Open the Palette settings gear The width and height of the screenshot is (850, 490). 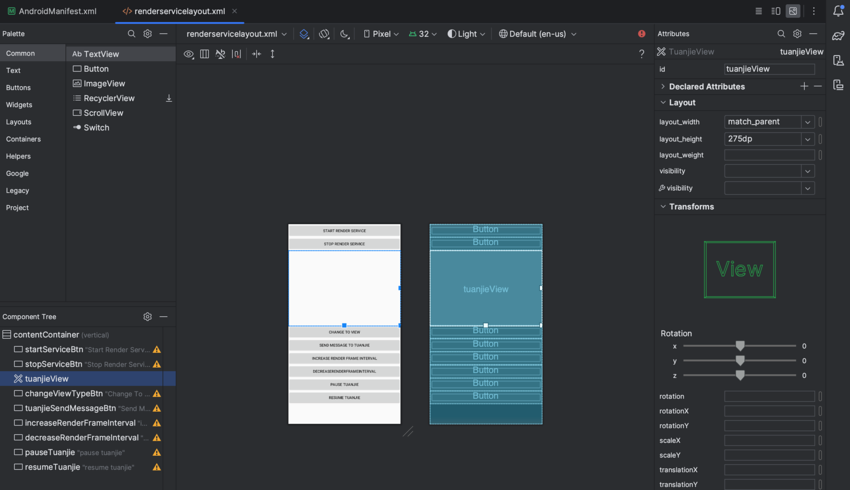coord(147,34)
